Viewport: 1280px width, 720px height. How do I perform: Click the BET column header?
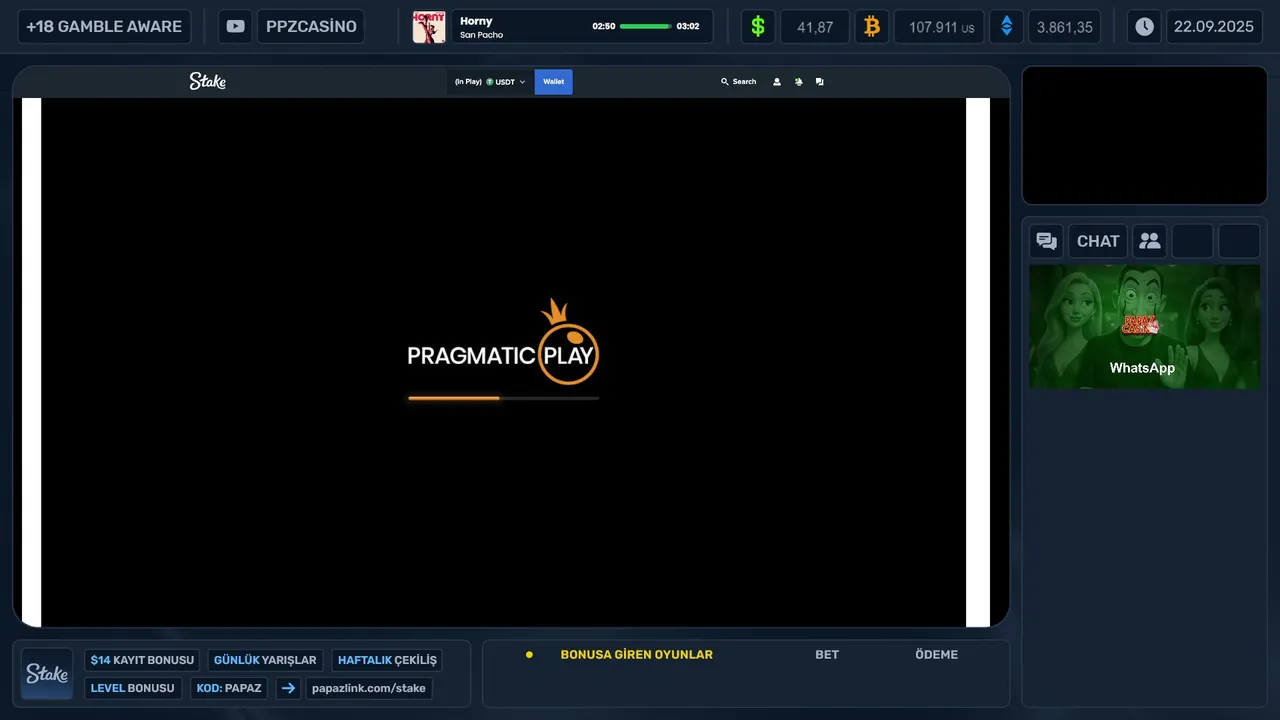click(827, 655)
